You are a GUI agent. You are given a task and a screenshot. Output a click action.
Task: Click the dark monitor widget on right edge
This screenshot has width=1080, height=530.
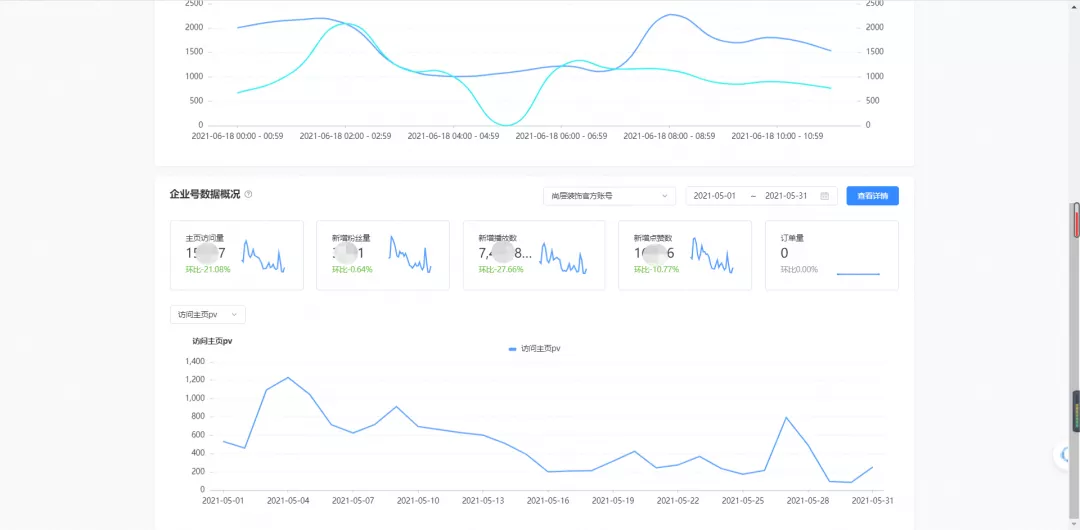(x=1076, y=411)
